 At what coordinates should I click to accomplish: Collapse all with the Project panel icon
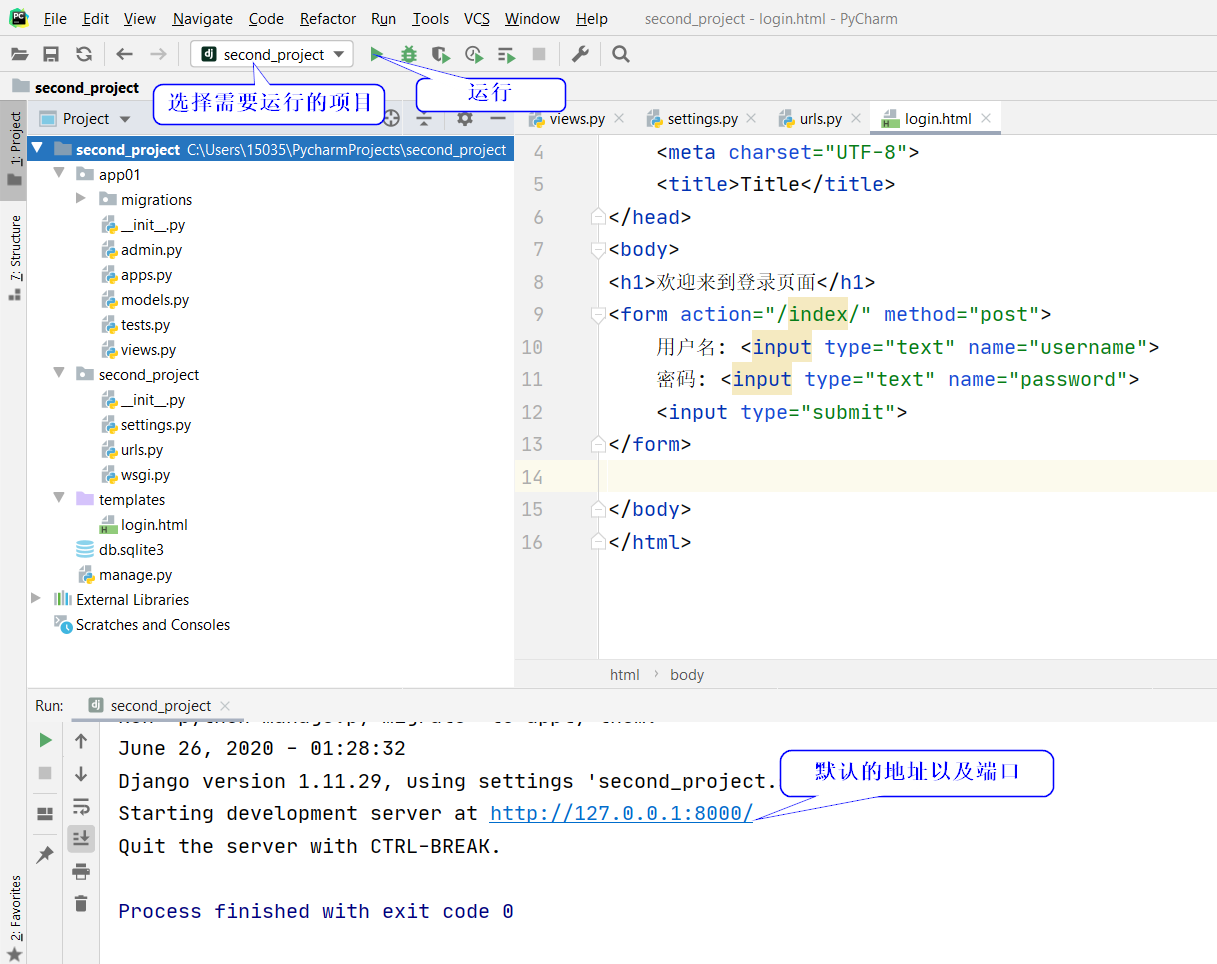click(424, 118)
